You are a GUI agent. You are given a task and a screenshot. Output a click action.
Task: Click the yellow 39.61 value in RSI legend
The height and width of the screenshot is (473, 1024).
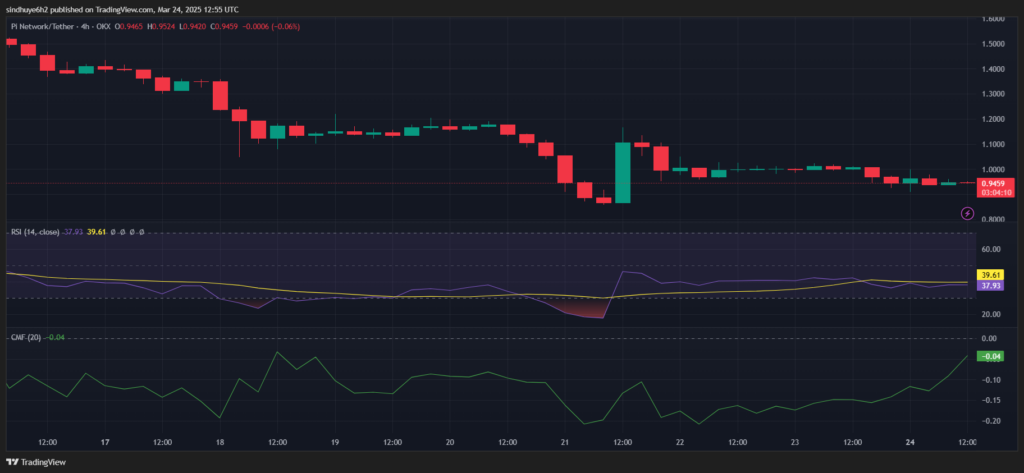click(96, 232)
